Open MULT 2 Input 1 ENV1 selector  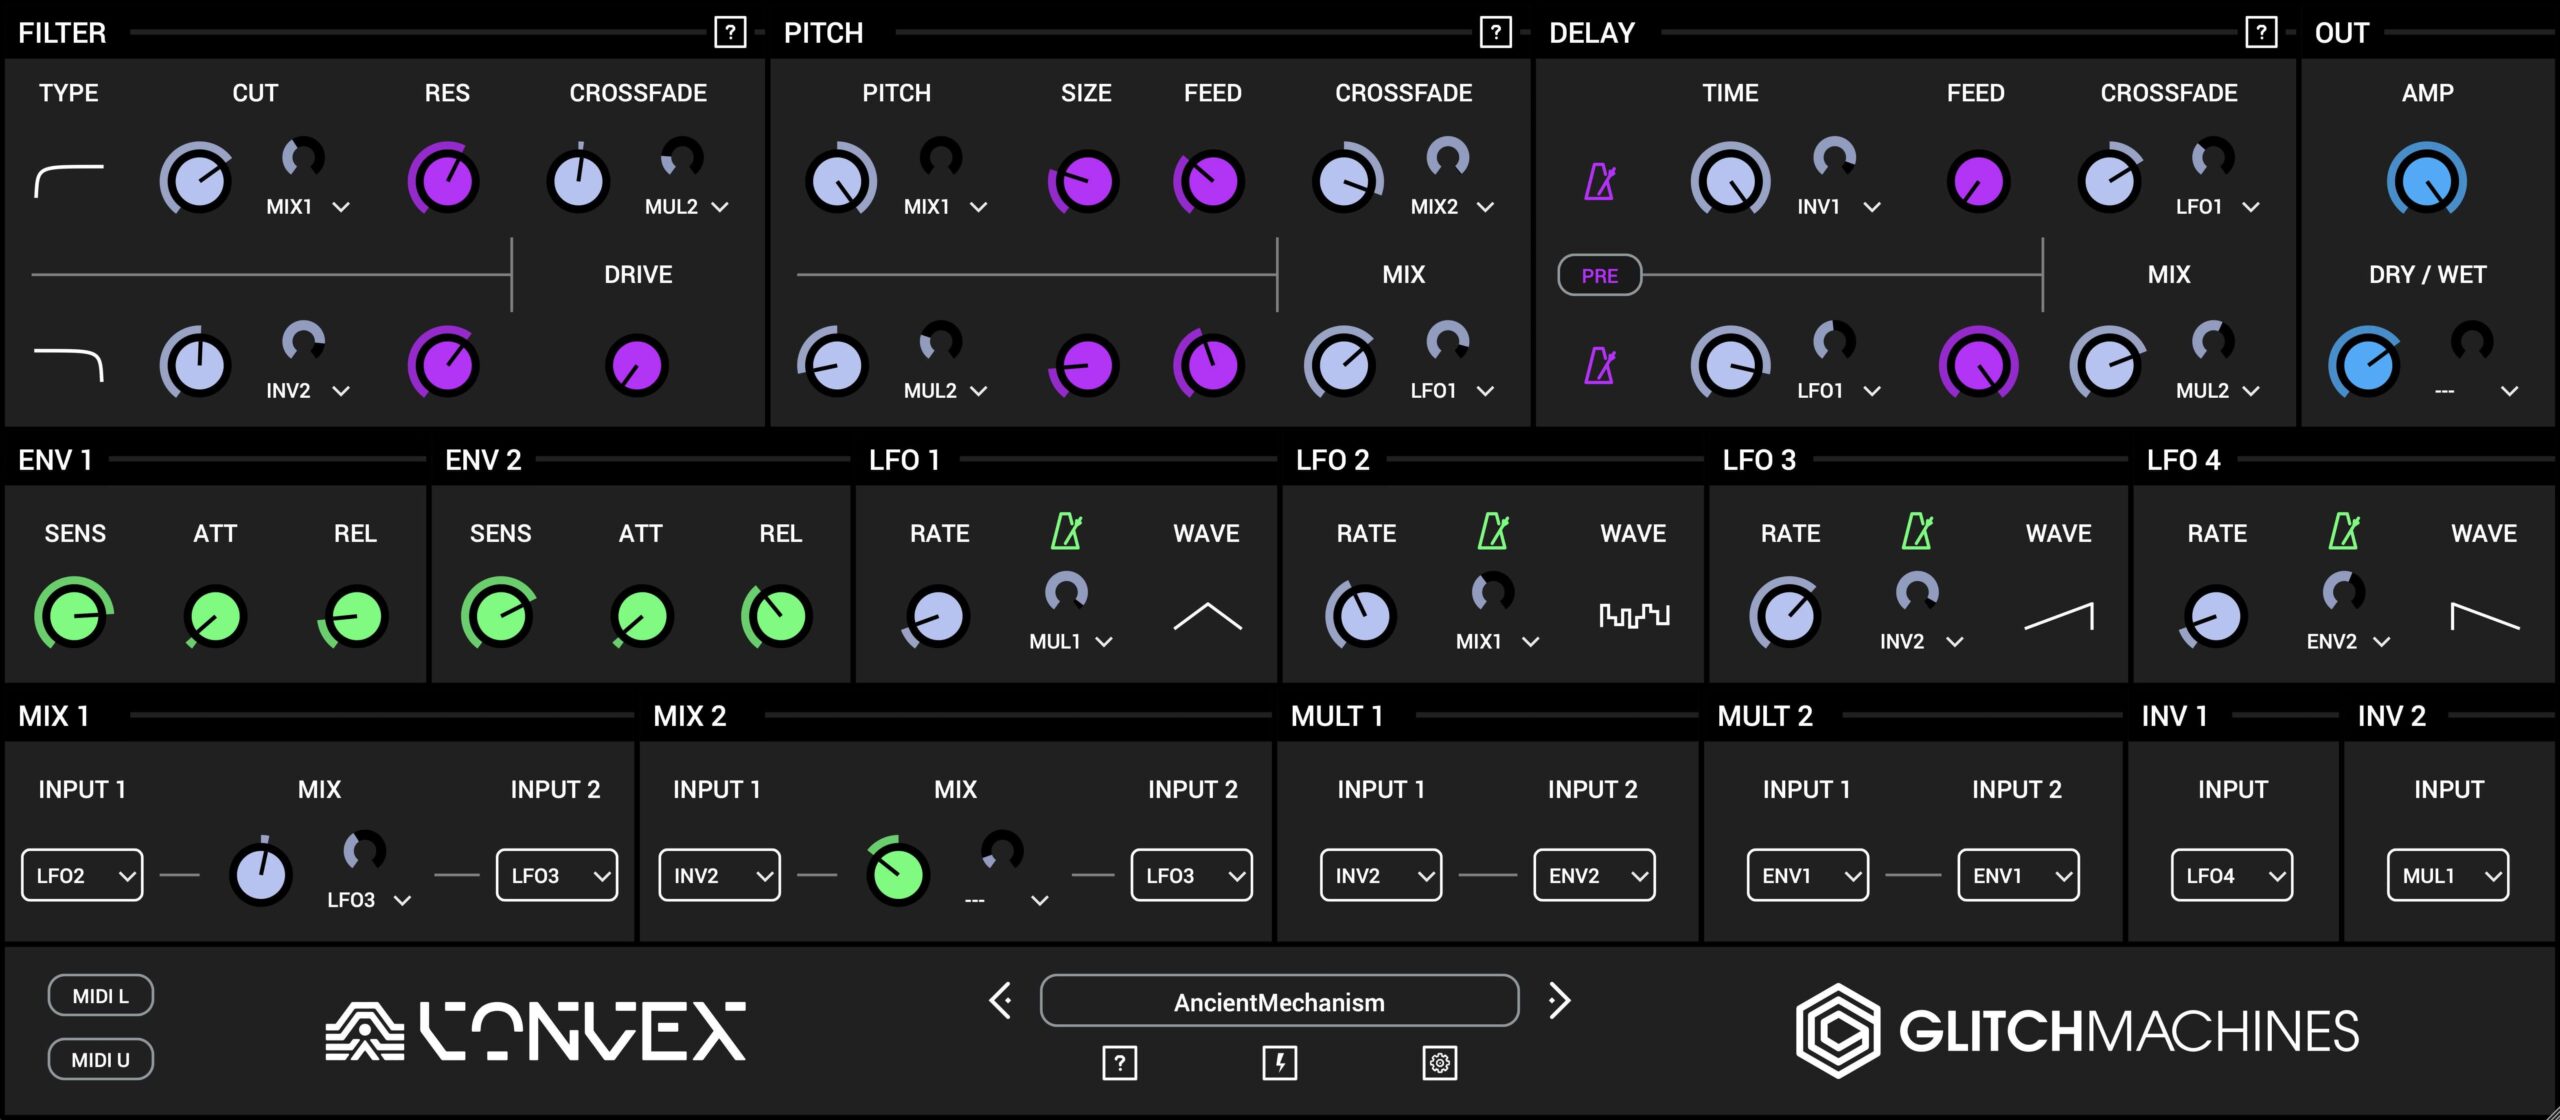point(1808,876)
